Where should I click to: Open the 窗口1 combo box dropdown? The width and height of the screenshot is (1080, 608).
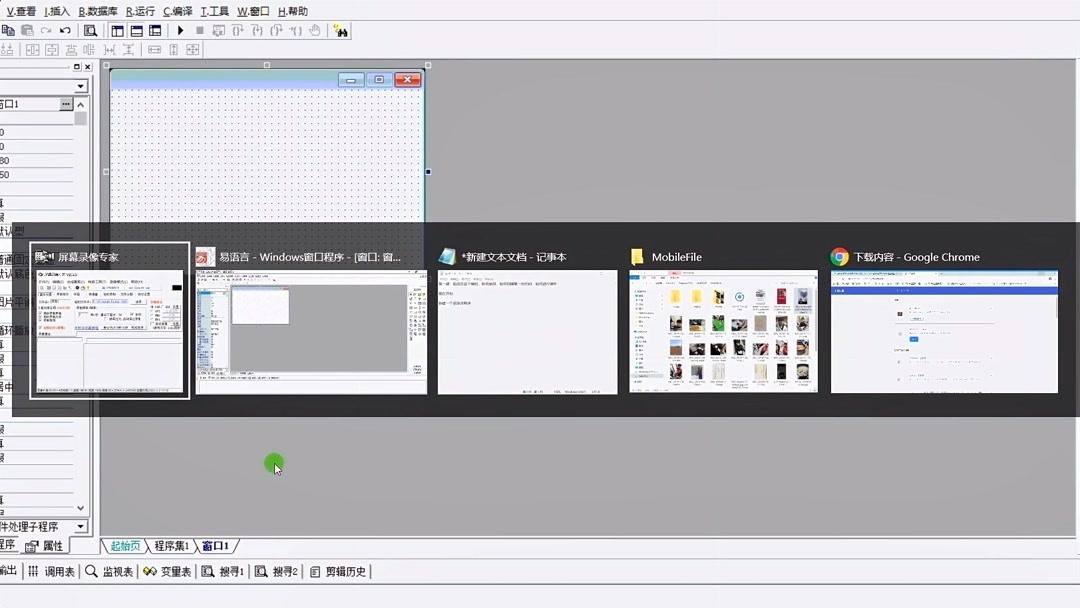coord(78,87)
